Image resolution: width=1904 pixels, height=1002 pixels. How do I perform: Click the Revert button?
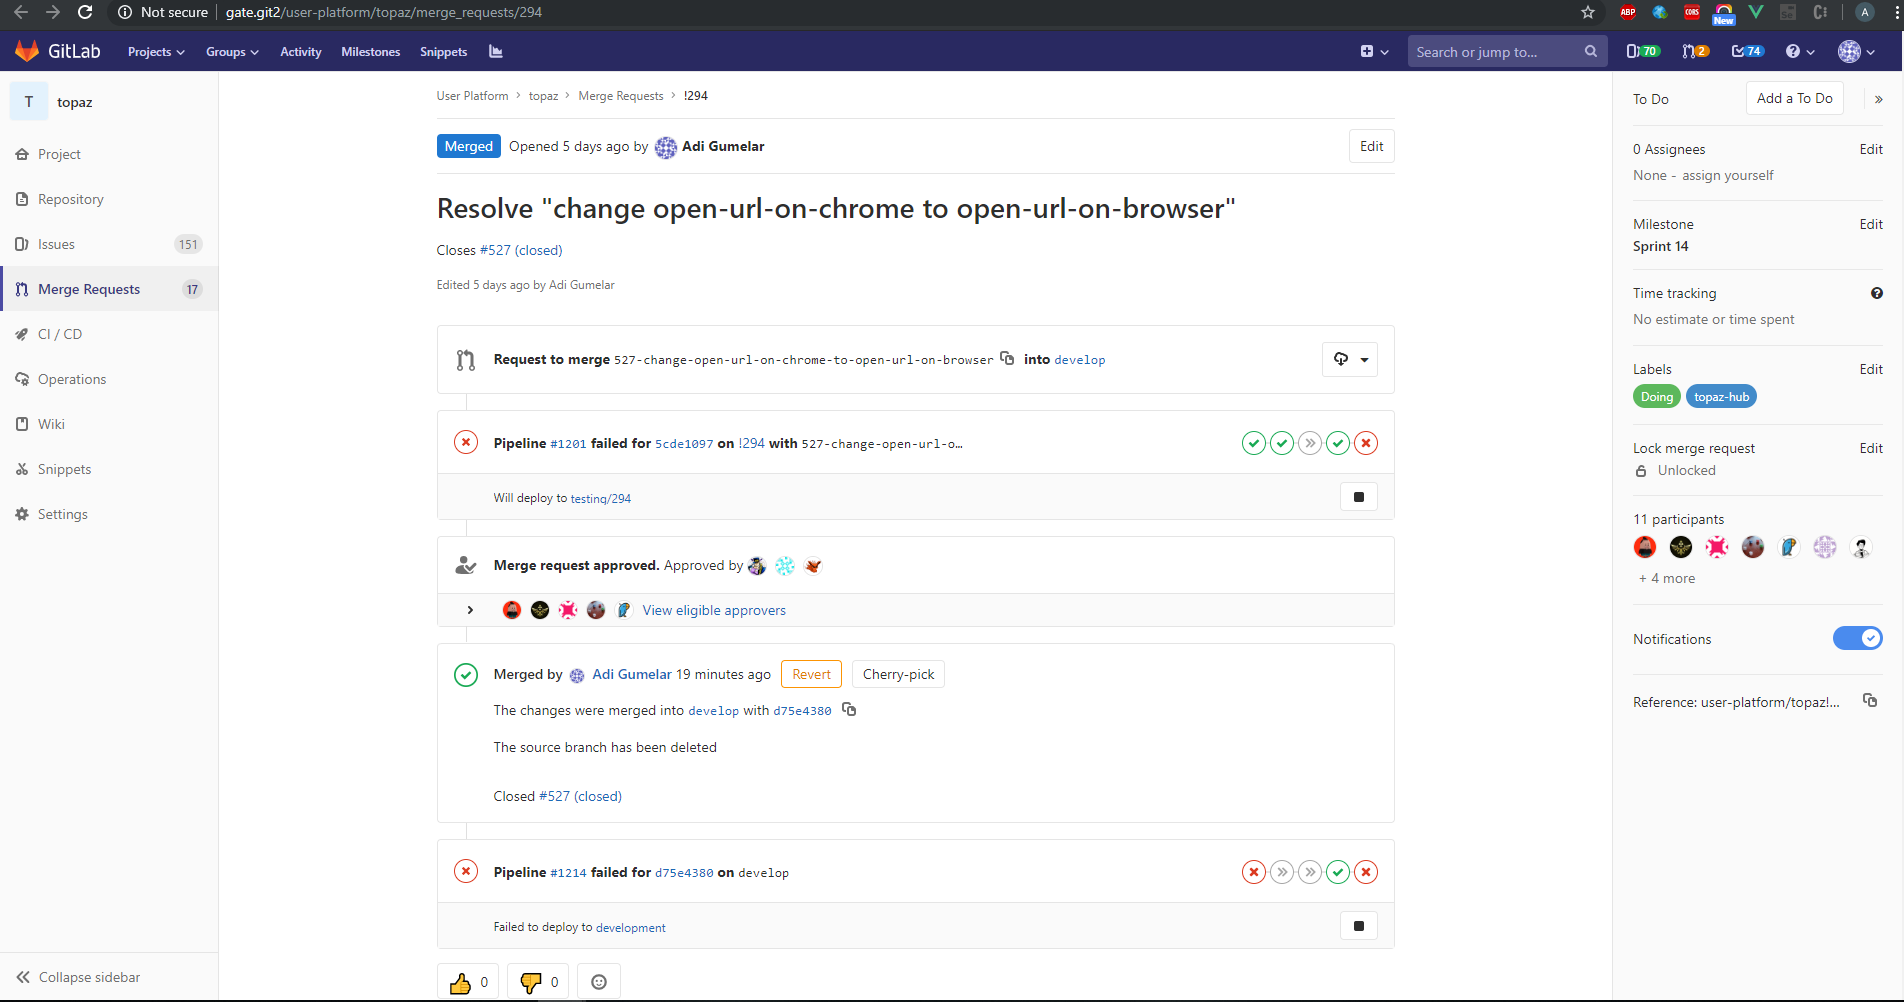pyautogui.click(x=811, y=674)
